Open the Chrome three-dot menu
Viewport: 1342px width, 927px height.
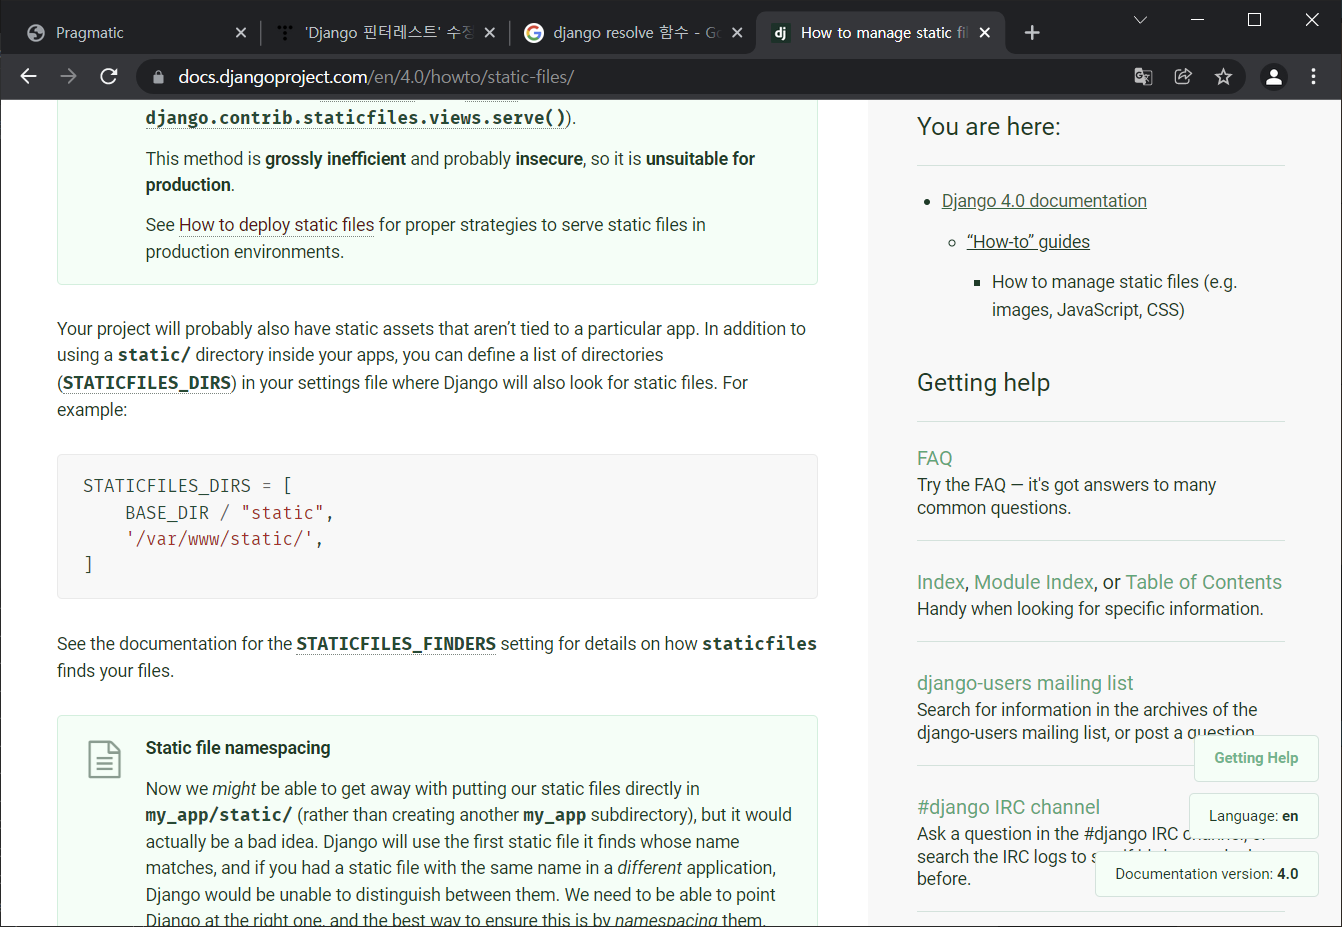coord(1313,77)
